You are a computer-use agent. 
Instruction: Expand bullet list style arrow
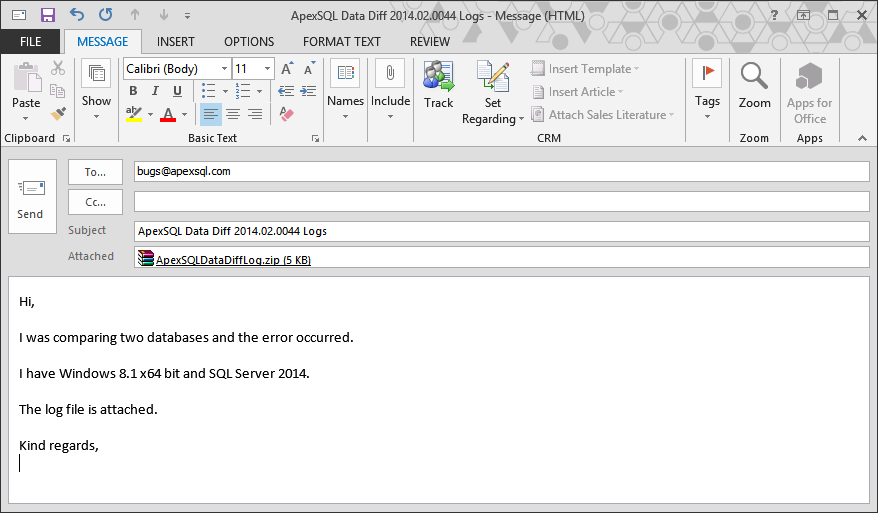coord(226,91)
